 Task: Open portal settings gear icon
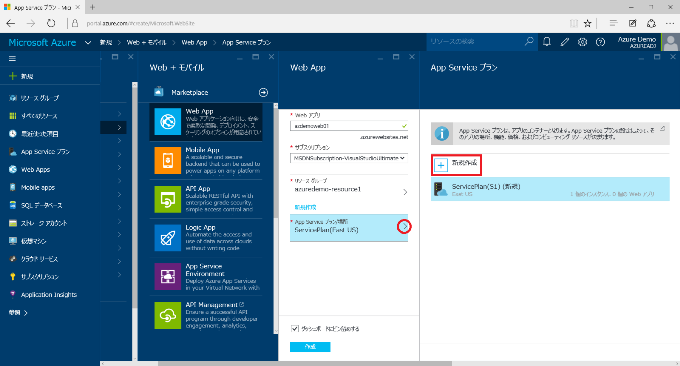pos(582,42)
